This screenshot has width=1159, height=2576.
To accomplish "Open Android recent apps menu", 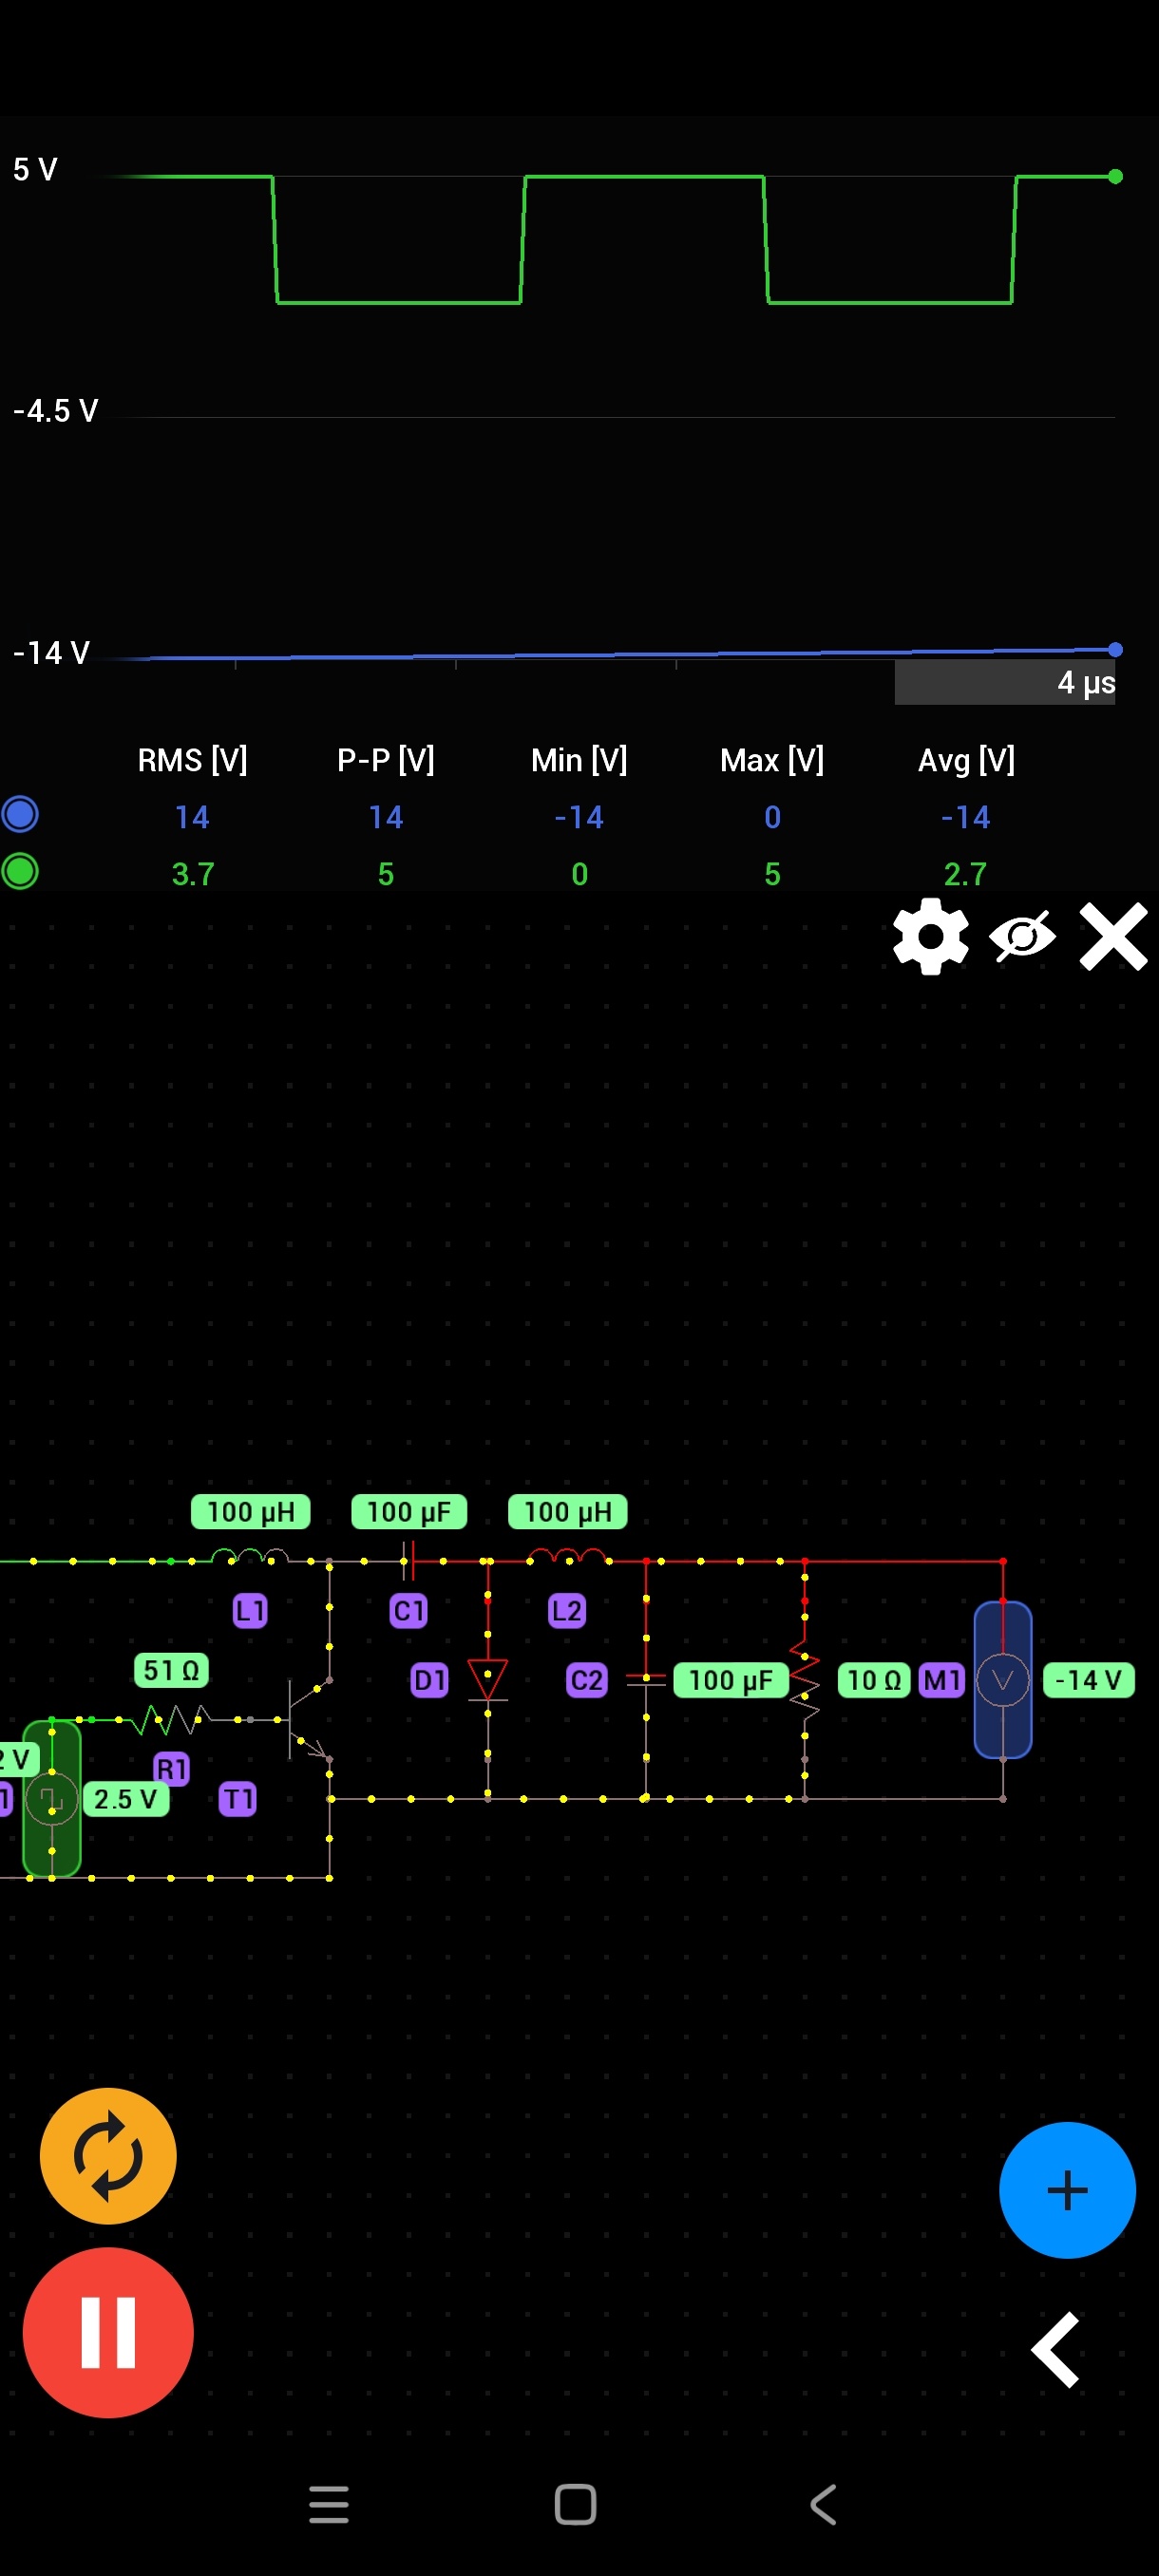I will (329, 2504).
